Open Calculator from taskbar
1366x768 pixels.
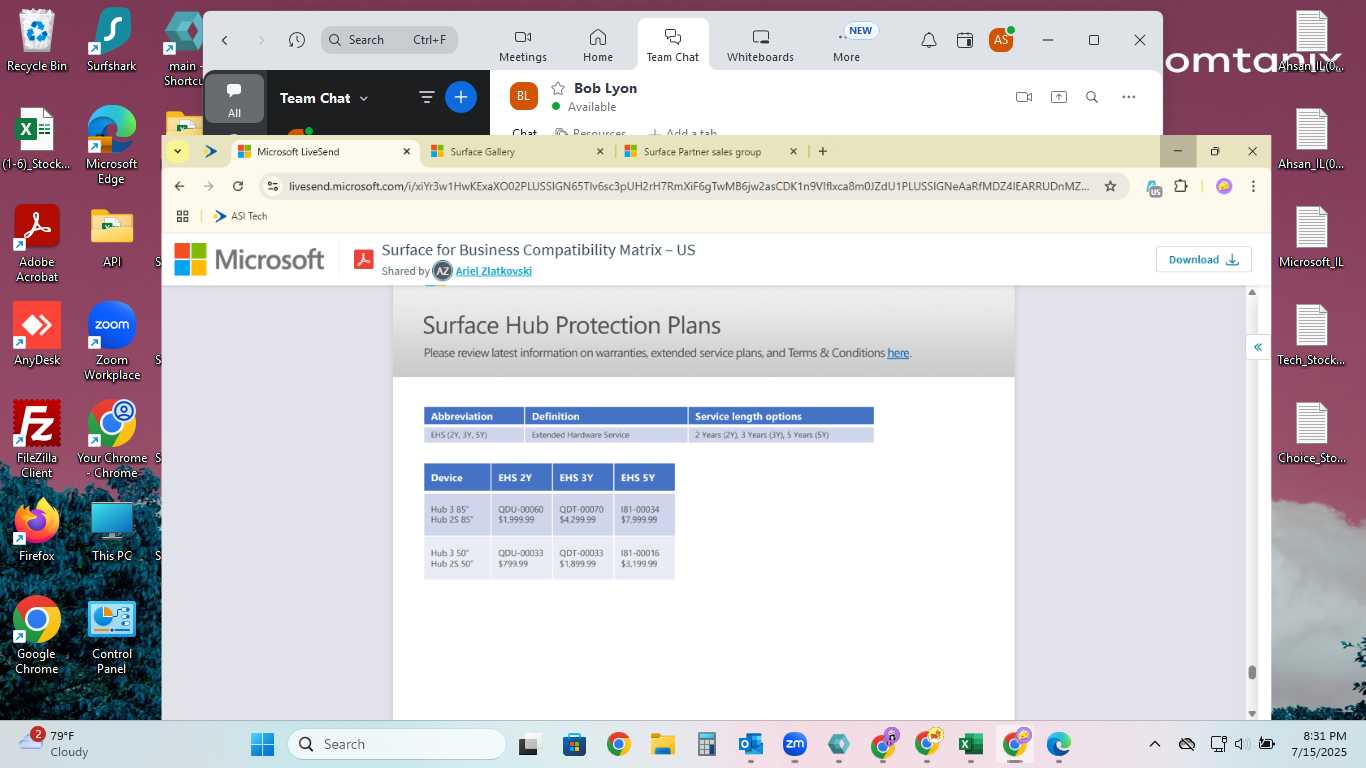[x=706, y=744]
